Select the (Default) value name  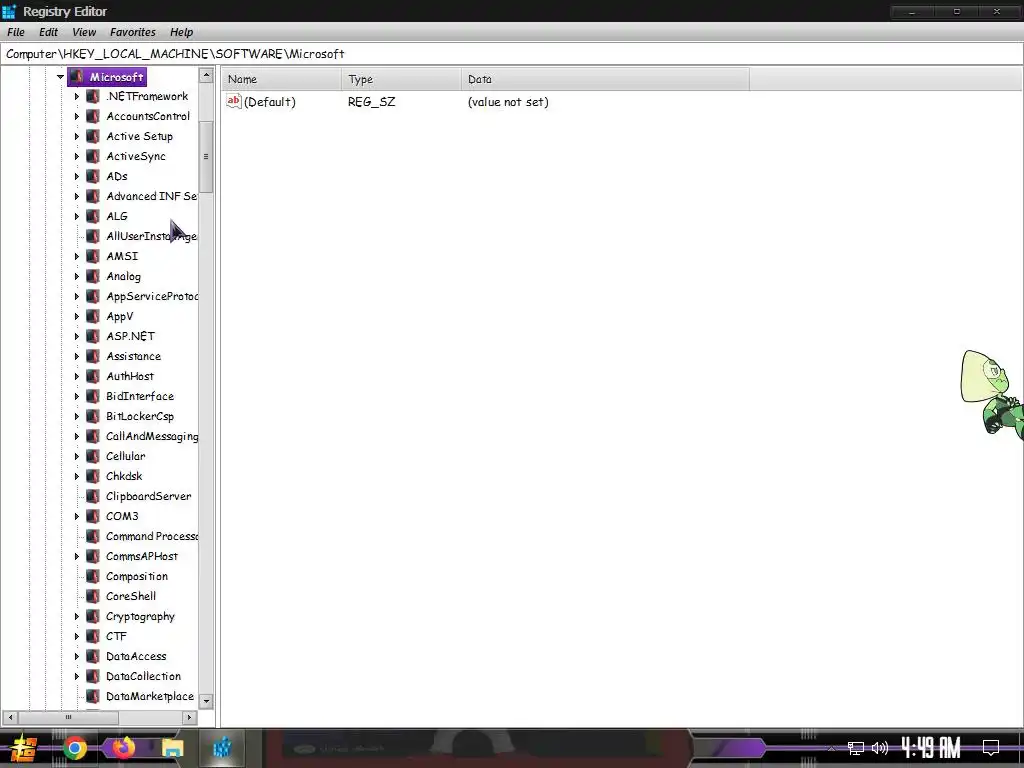point(270,102)
